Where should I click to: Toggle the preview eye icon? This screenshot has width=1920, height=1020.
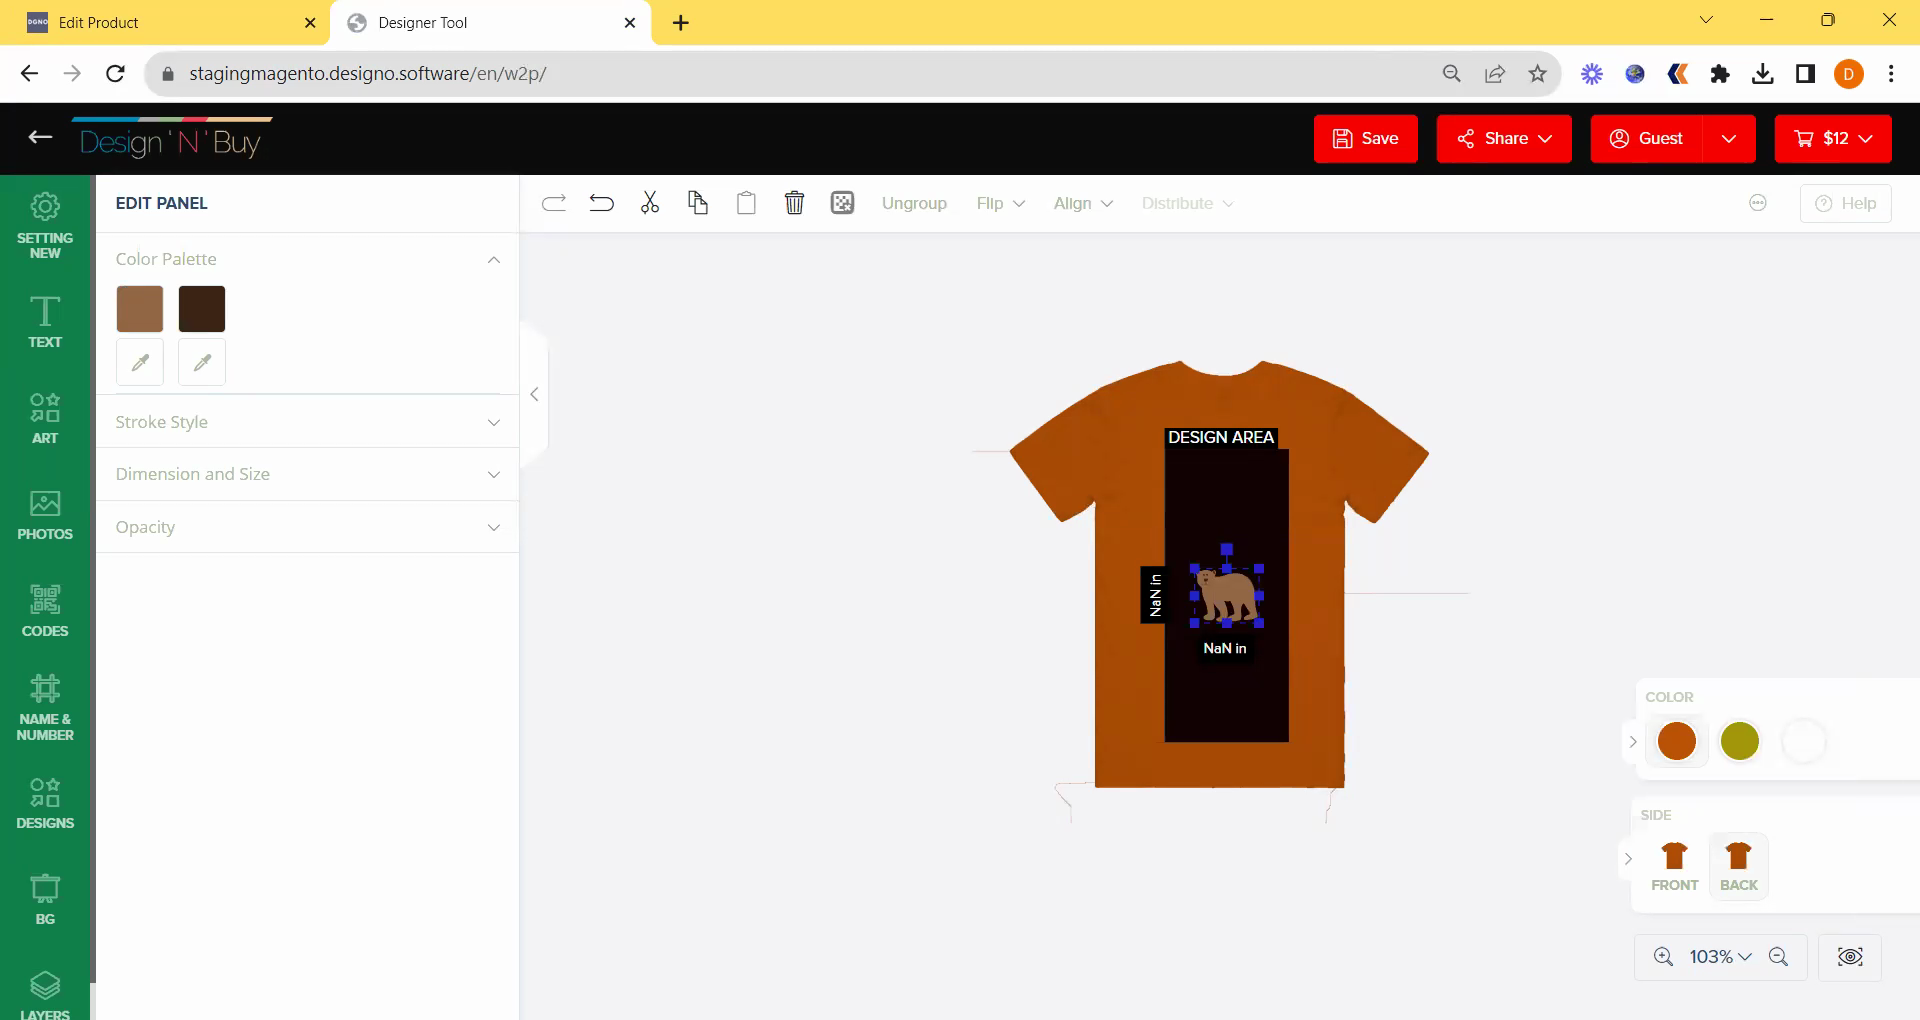point(1850,957)
